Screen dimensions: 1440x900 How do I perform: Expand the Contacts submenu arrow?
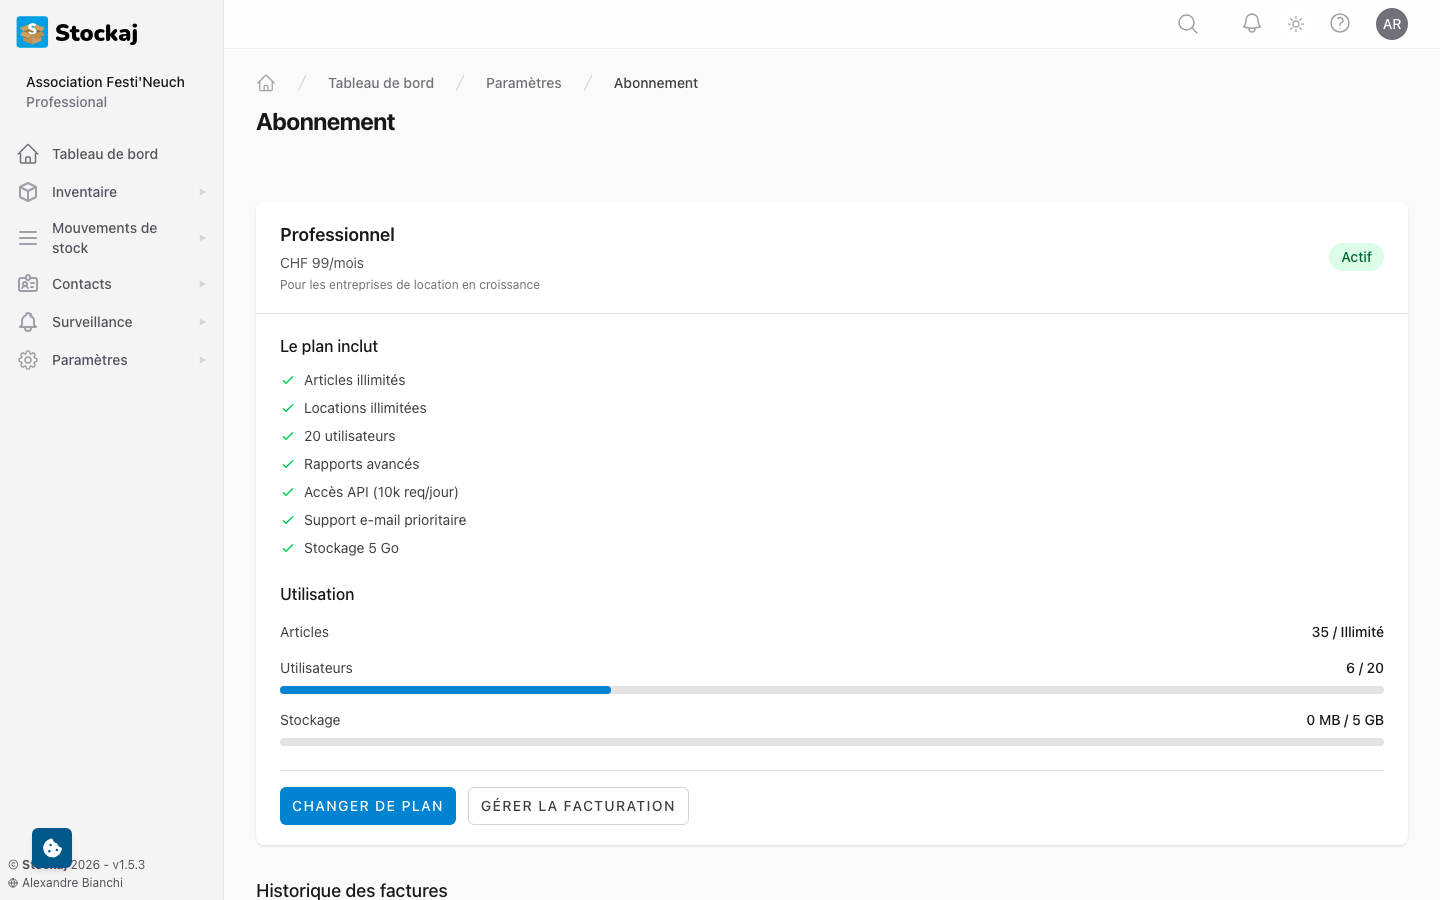(202, 284)
